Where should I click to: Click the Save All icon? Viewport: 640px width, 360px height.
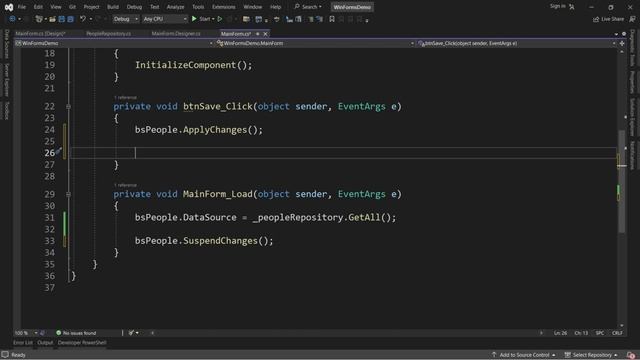point(70,19)
